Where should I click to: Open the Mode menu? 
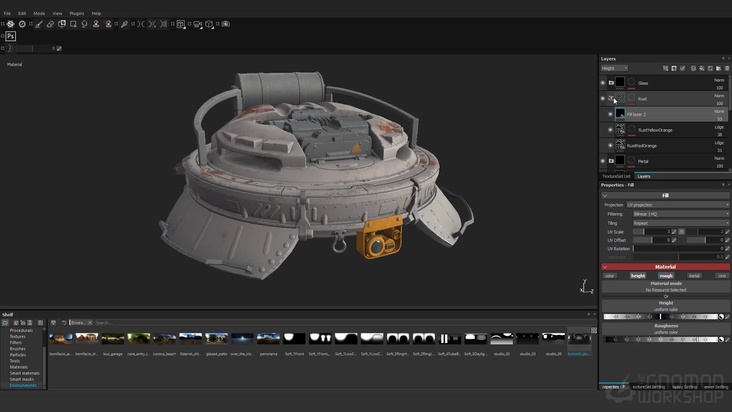tap(39, 14)
